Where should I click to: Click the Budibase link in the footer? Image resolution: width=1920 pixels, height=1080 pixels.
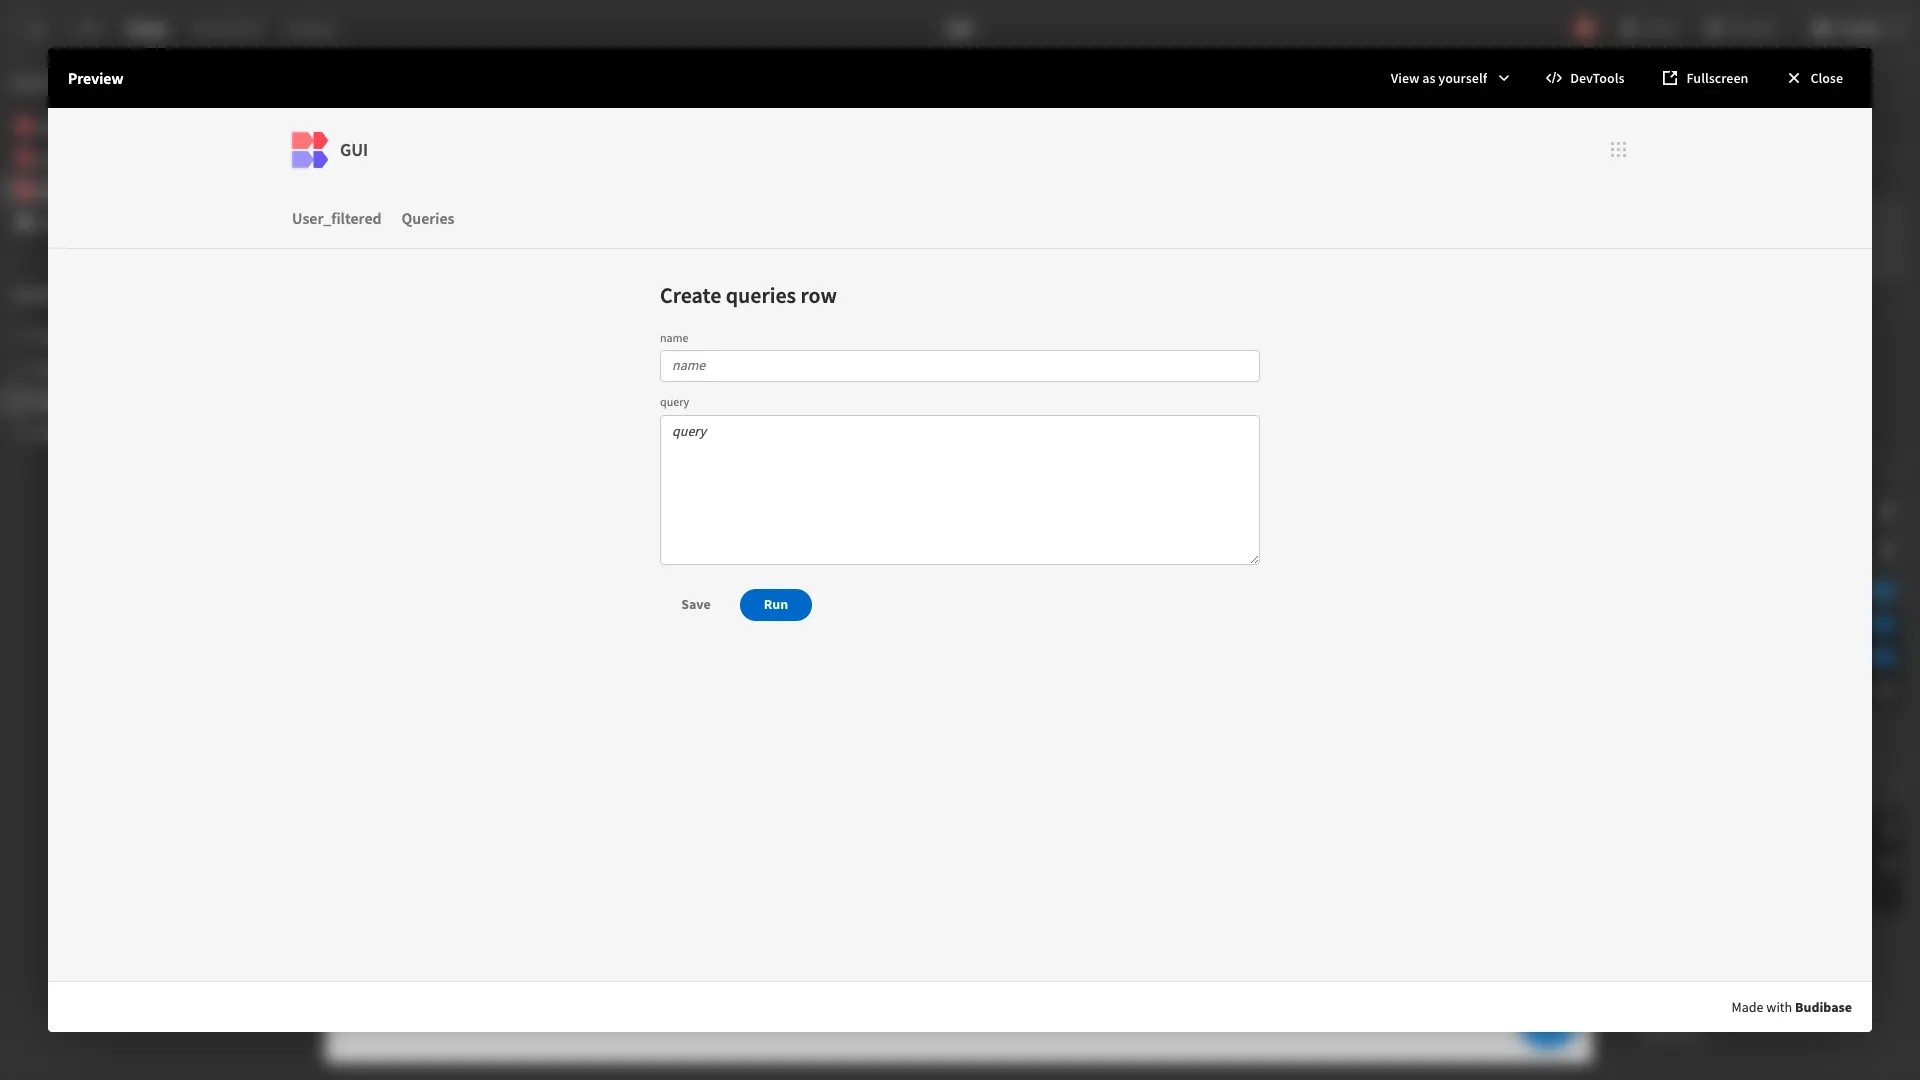1823,1008
